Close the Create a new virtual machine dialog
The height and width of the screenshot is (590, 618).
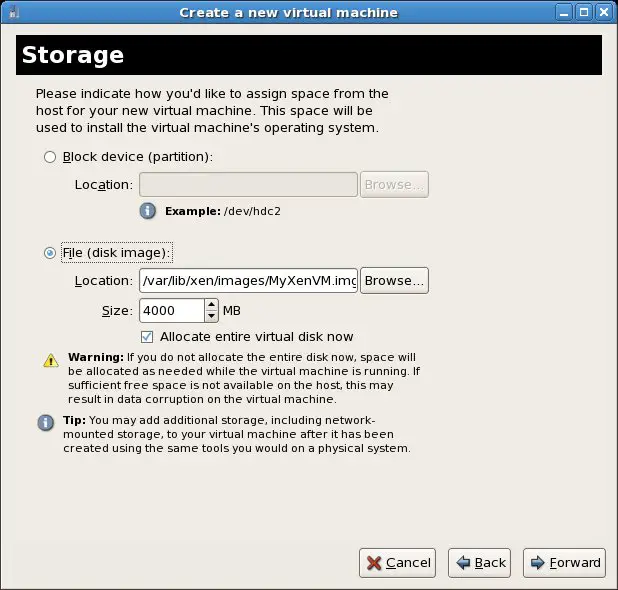(x=604, y=12)
